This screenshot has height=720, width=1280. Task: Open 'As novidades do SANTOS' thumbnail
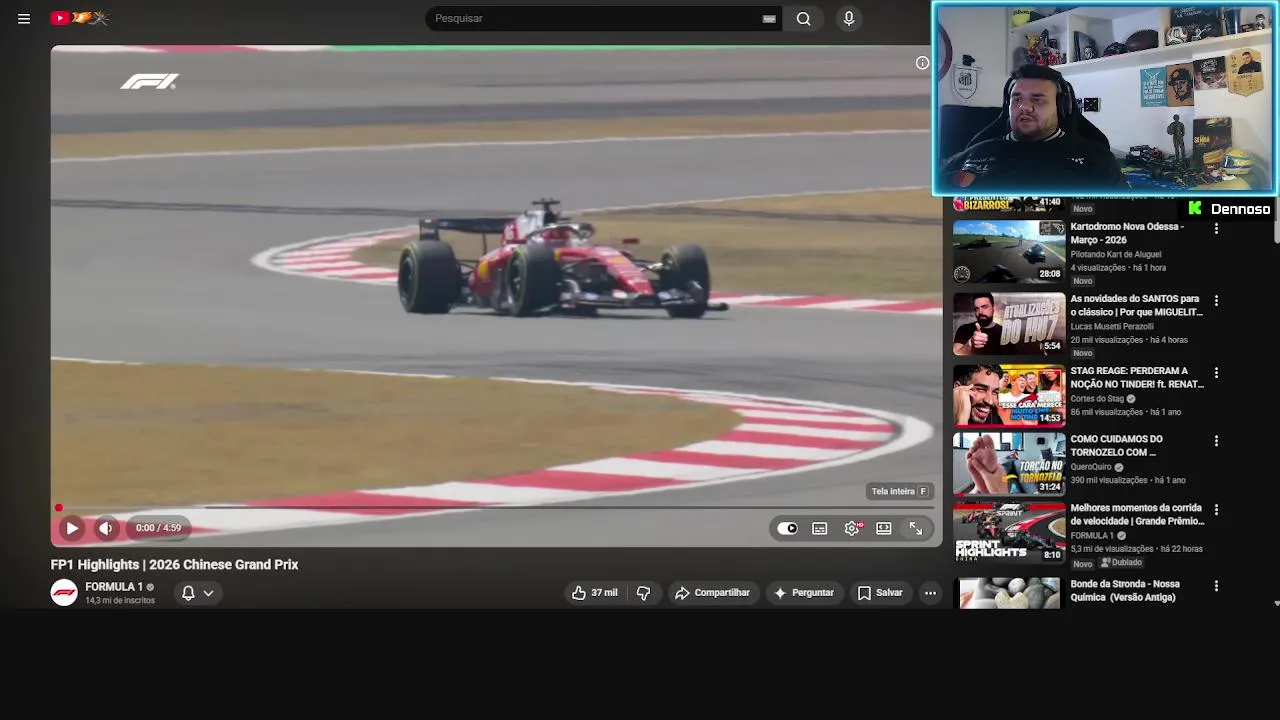[1009, 324]
